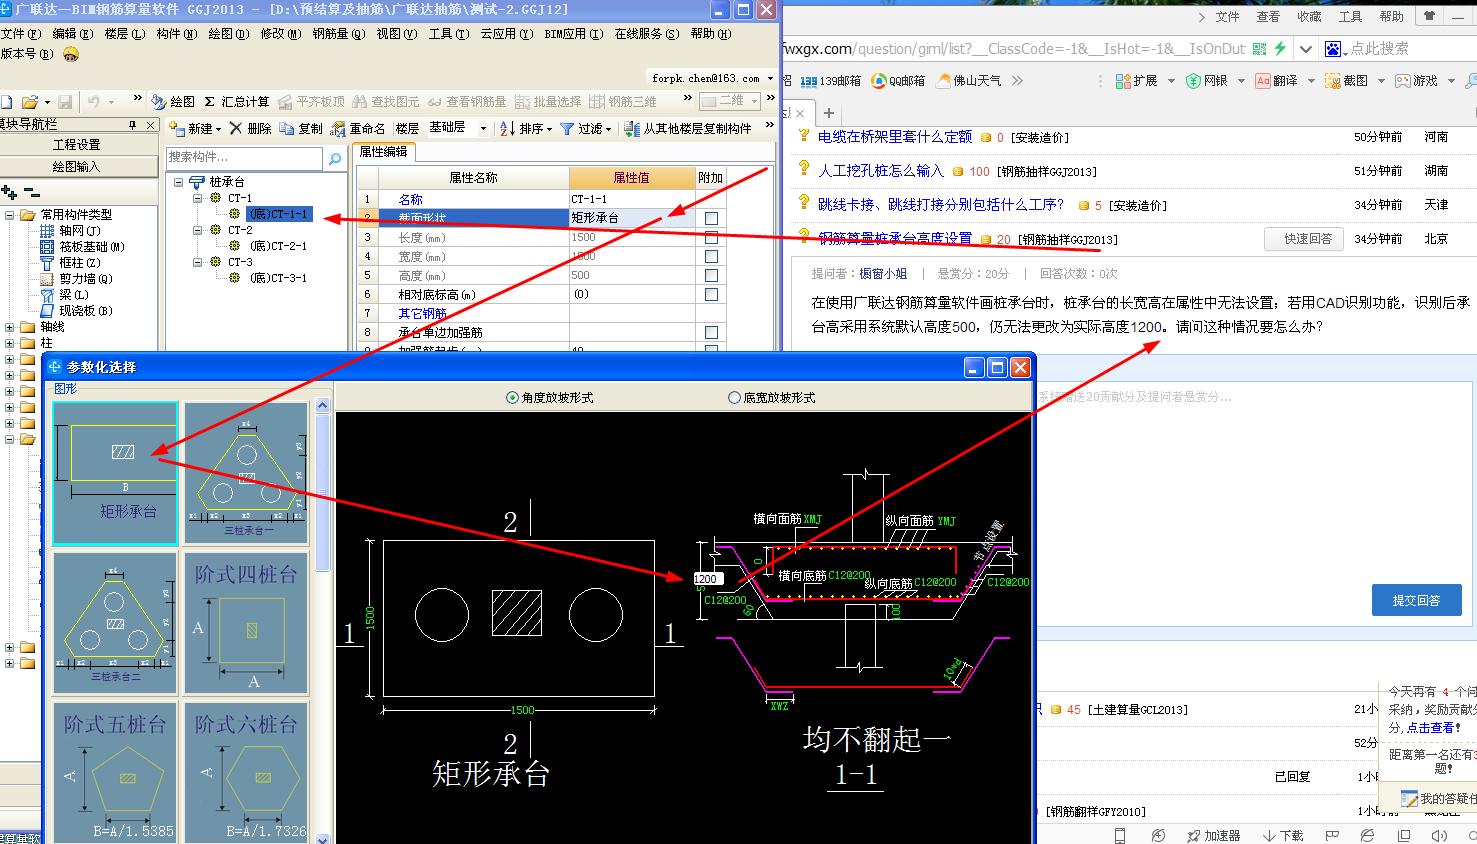Viewport: 1477px width, 844px height.
Task: Select 轴网(J) grid icon in tree
Action: (x=47, y=231)
